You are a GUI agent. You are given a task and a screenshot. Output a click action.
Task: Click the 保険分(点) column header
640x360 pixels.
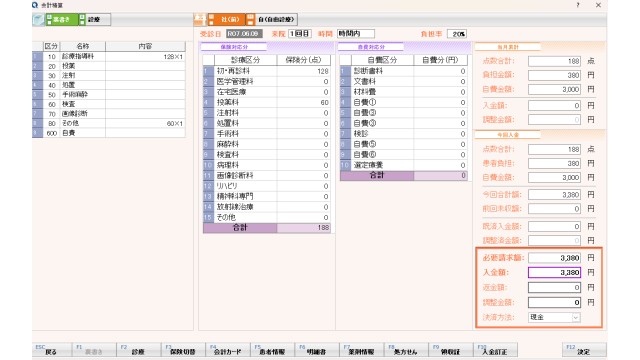[303, 60]
